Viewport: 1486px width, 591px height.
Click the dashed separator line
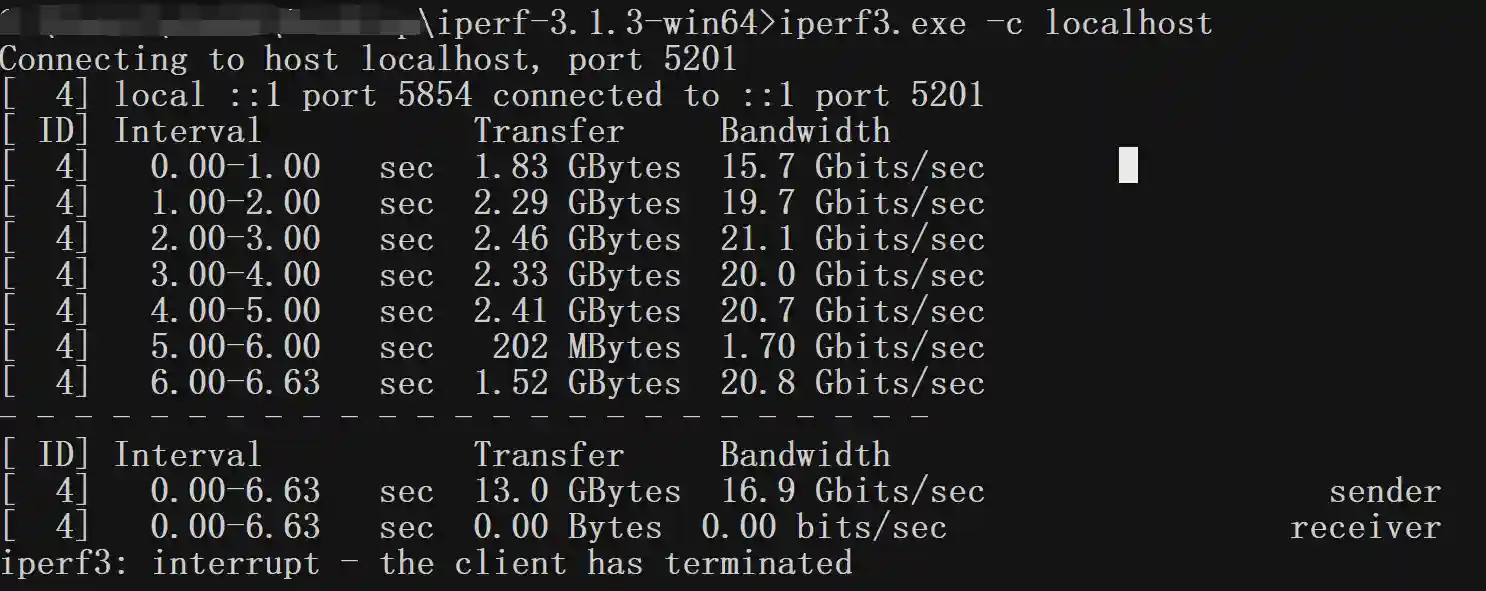click(465, 415)
